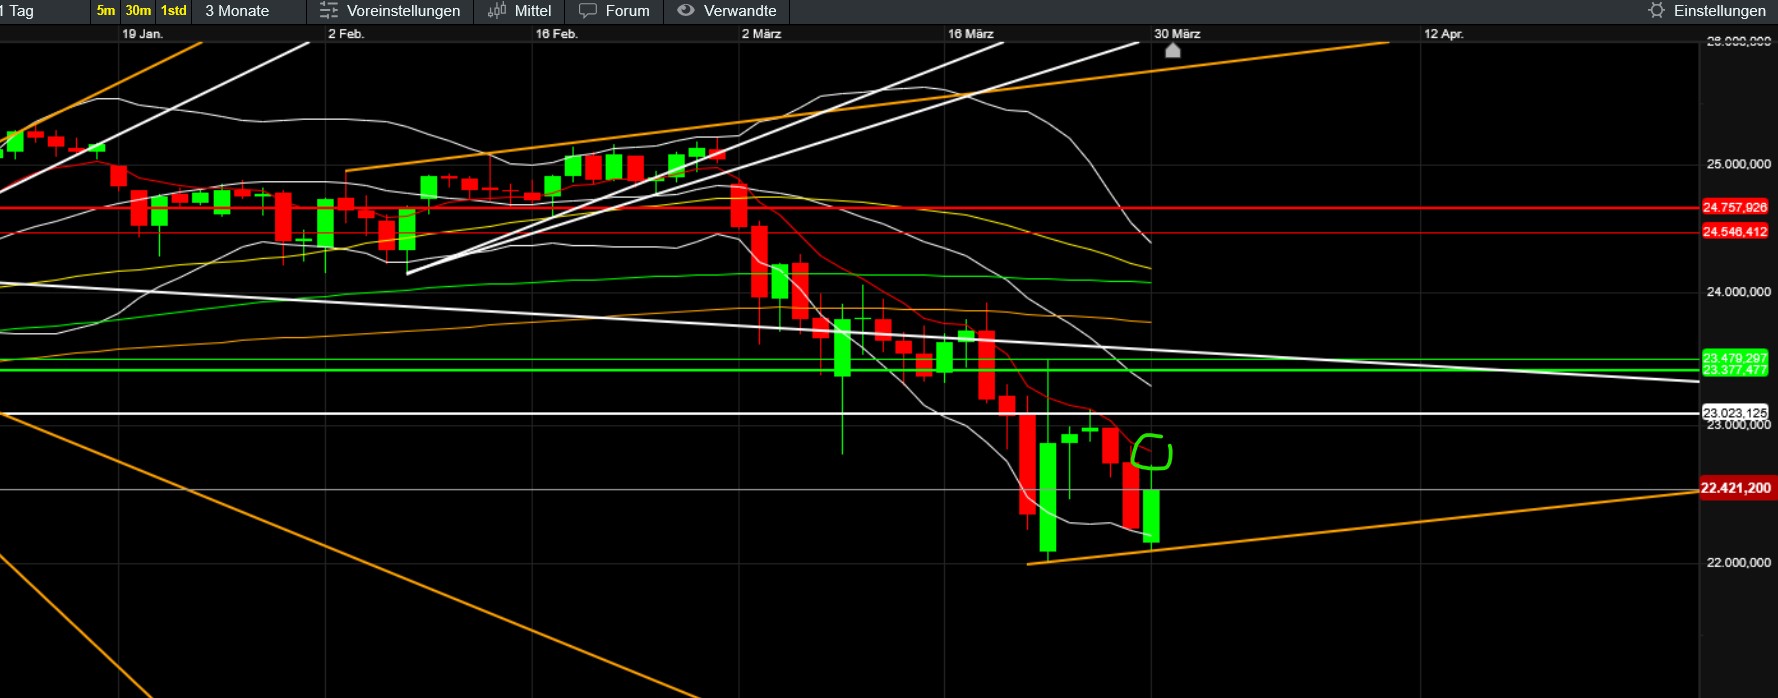Click the eye icon beside Verwandte
Screen dimensions: 1778x698
685,11
